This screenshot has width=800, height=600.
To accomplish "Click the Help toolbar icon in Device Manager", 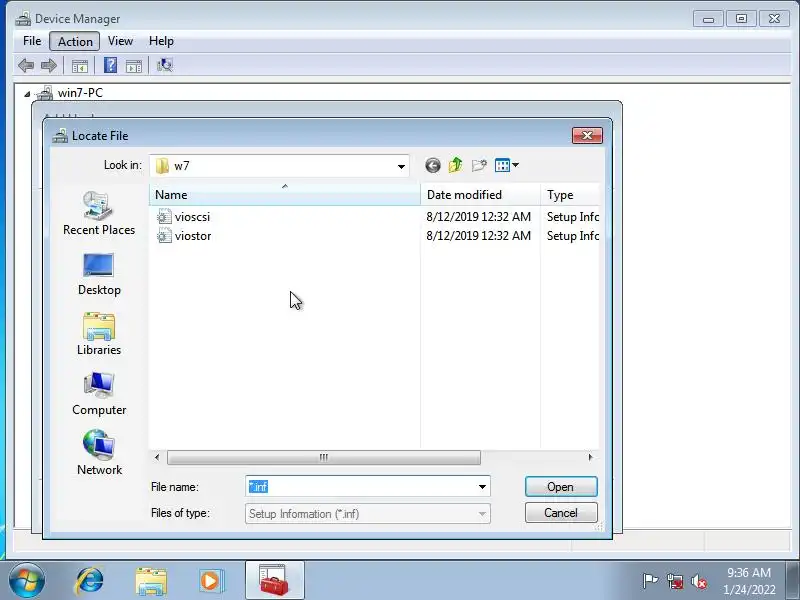I will pos(110,65).
